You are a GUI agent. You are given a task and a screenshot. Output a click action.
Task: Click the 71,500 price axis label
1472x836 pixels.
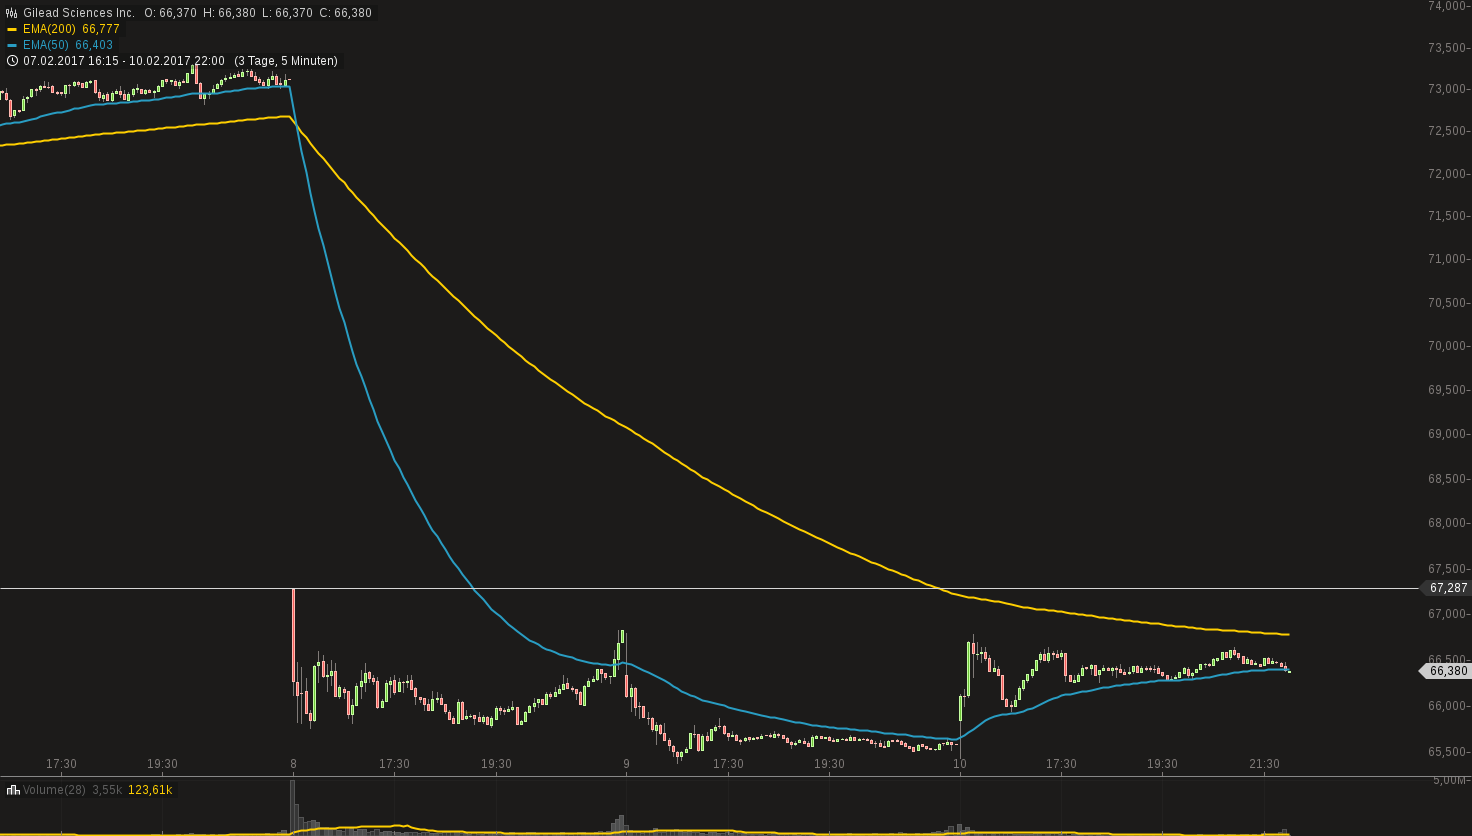(x=1447, y=216)
